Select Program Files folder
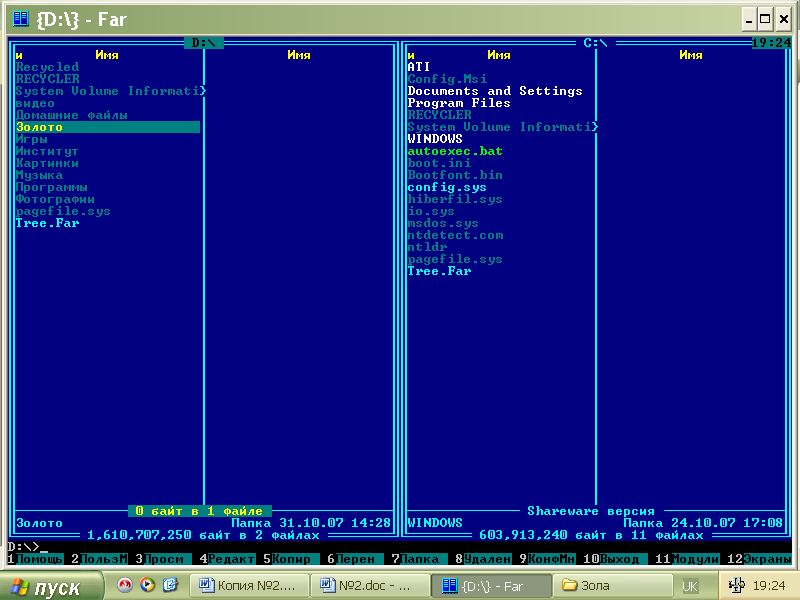This screenshot has height=600, width=800. tap(459, 103)
